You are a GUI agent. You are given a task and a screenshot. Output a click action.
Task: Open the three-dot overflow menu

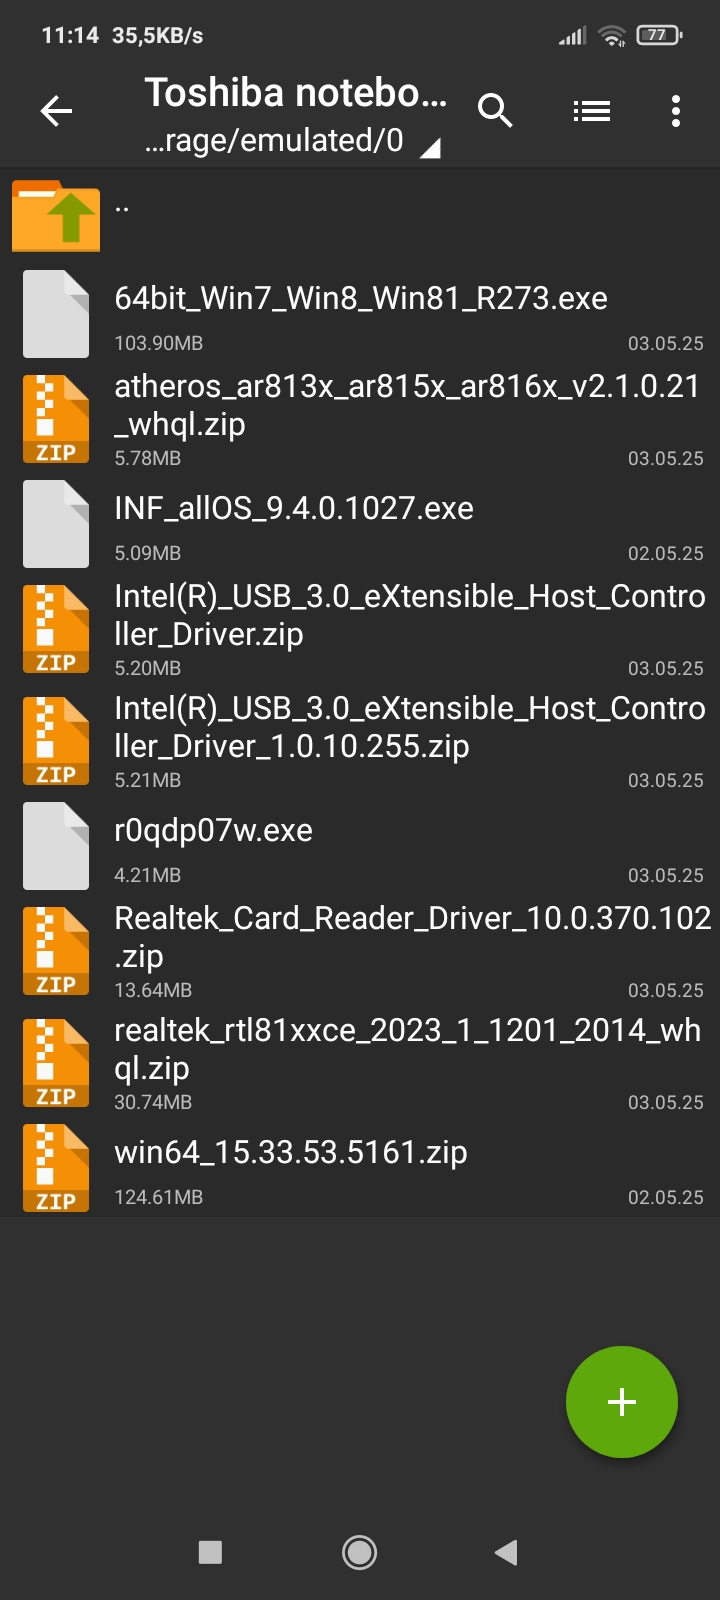click(676, 111)
